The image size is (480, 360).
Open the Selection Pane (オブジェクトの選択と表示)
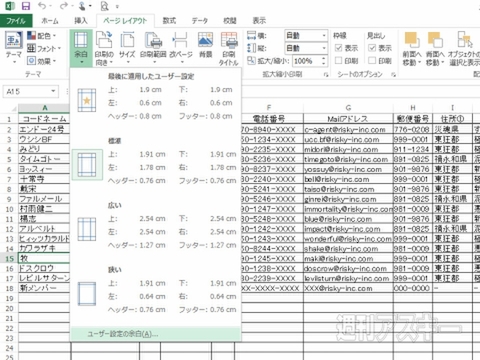coord(464,48)
